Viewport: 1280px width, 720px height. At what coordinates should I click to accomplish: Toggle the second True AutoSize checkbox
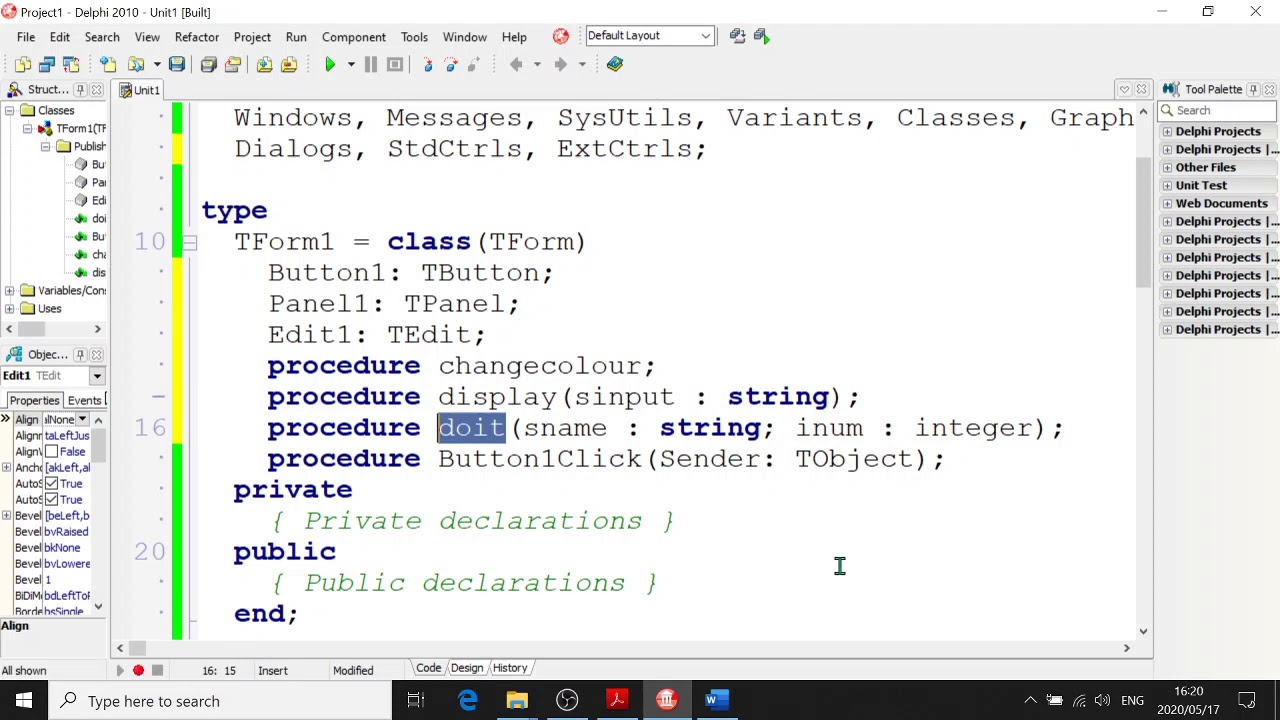click(x=51, y=499)
